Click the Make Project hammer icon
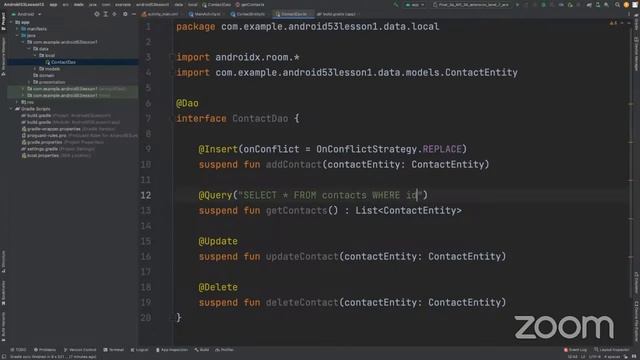The image size is (640, 360). click(396, 5)
